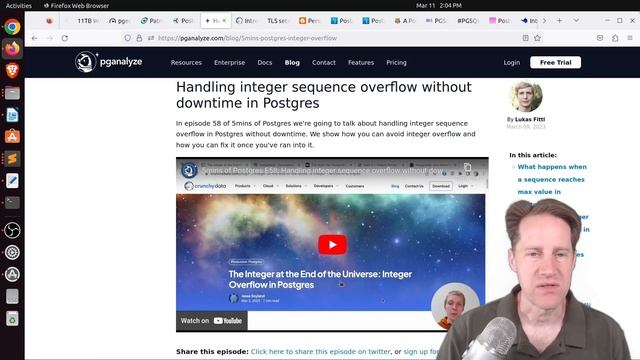
Task: Open Blog nav item
Action: [292, 62]
